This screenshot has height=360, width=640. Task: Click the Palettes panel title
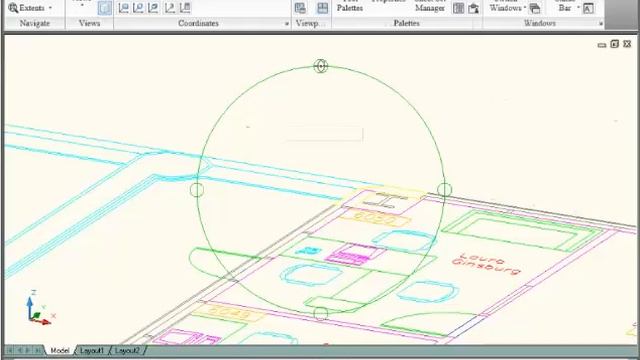407,23
